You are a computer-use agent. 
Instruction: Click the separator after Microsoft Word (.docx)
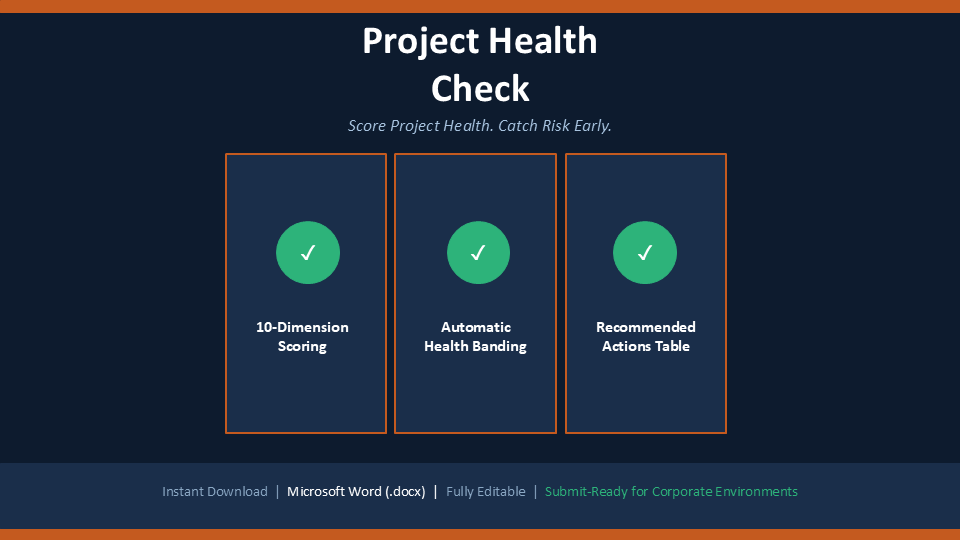tap(435, 492)
